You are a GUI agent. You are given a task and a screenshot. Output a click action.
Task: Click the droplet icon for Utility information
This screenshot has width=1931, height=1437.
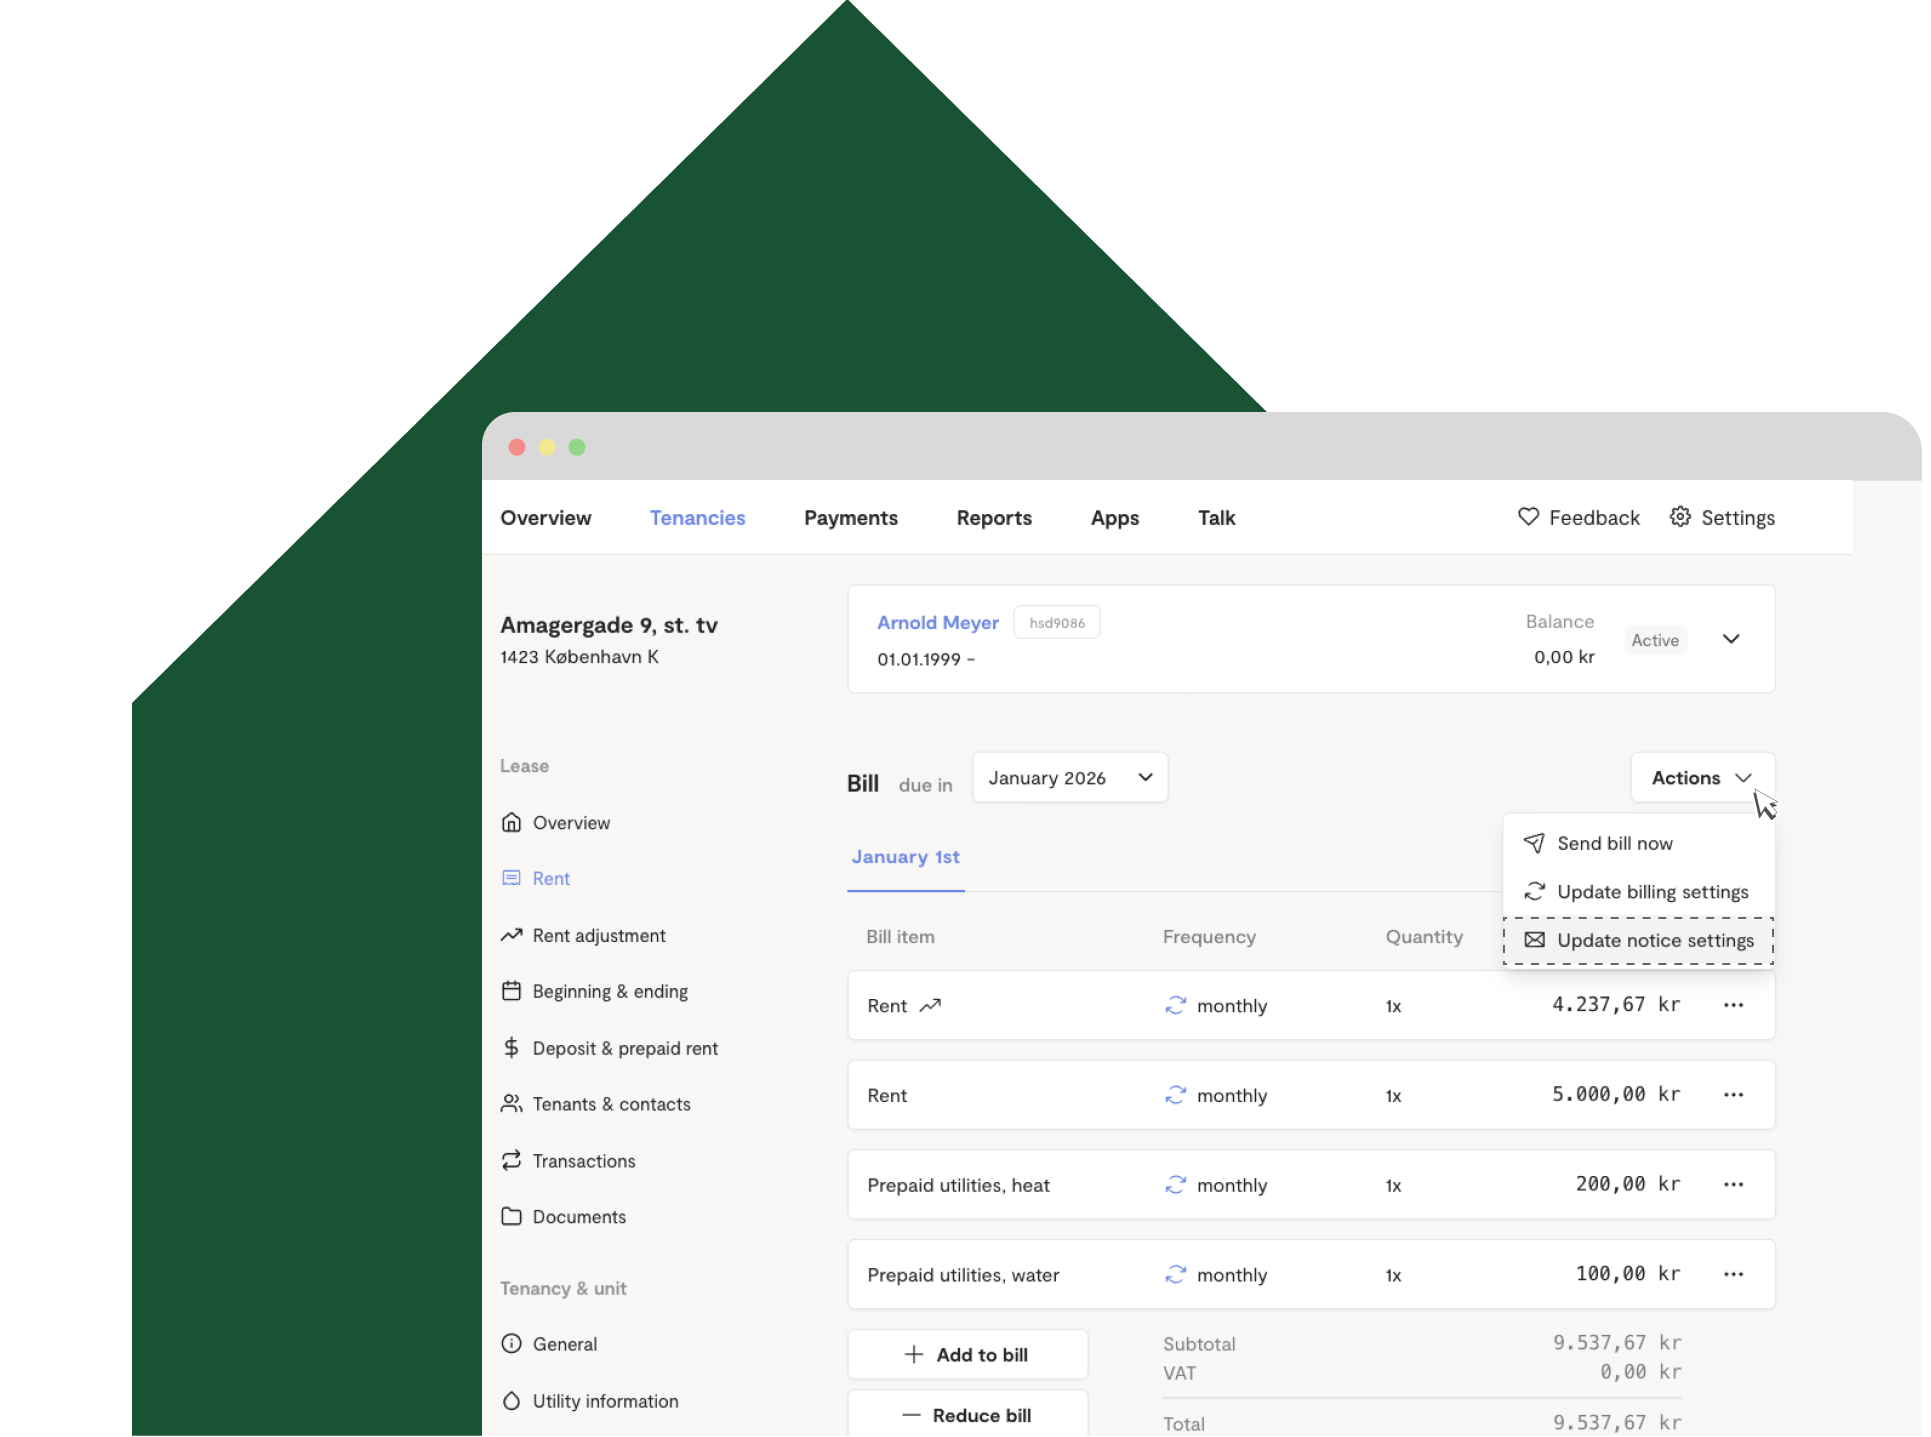(x=511, y=1401)
